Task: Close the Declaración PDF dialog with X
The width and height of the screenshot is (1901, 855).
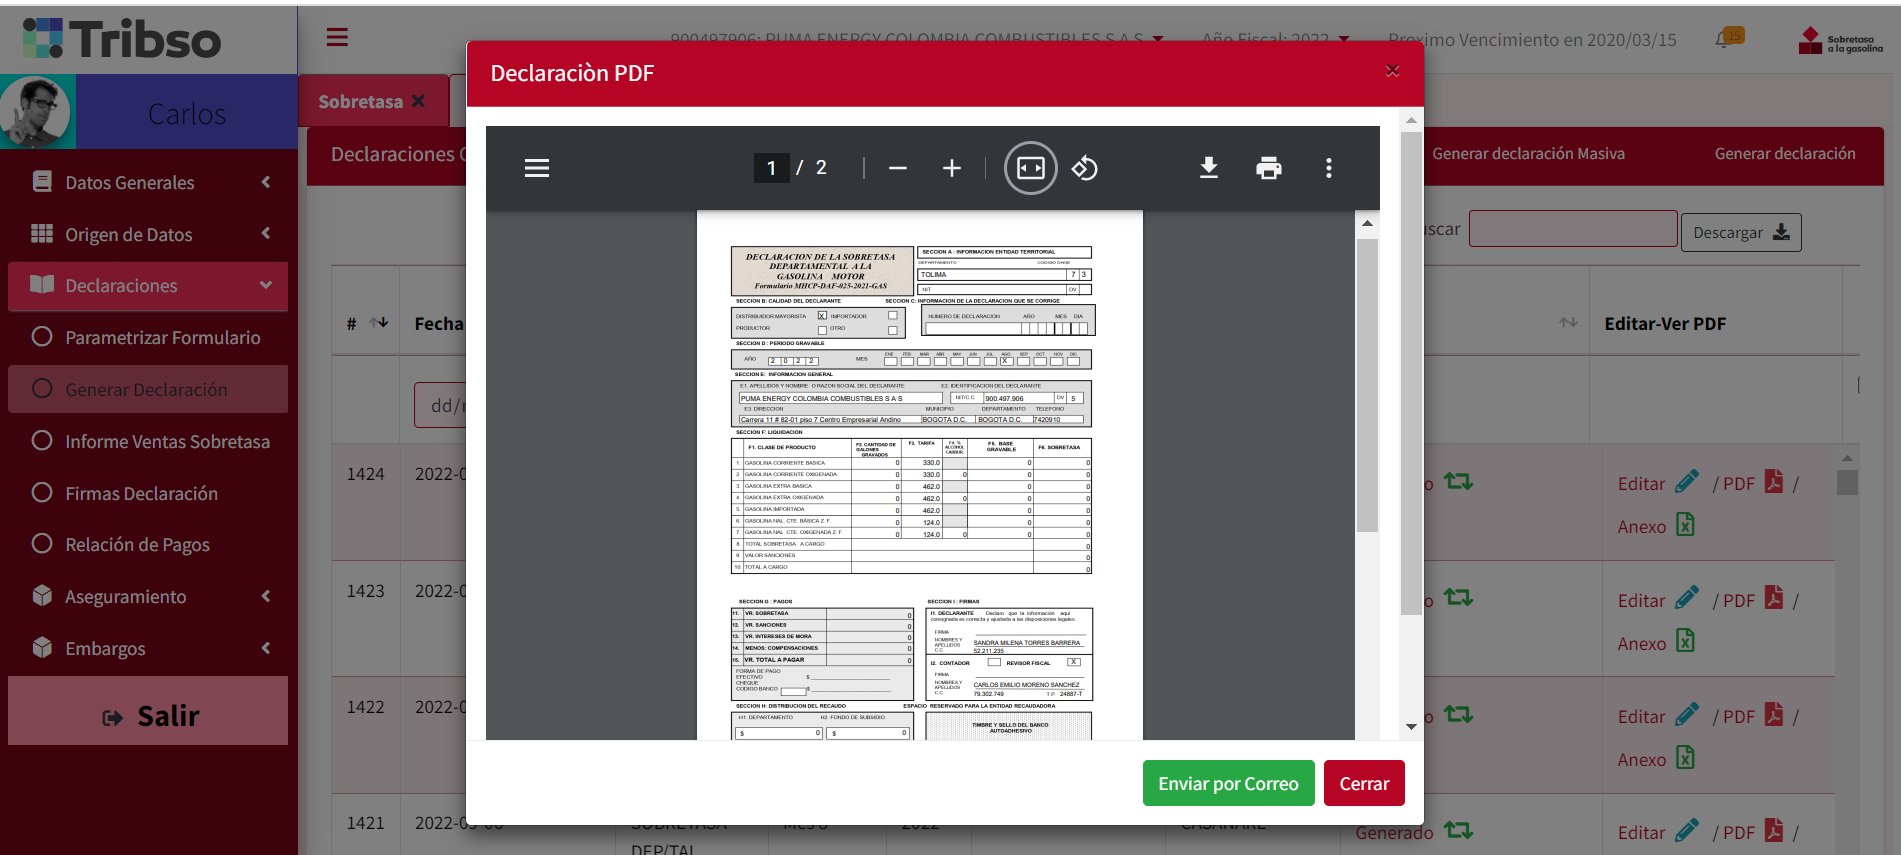Action: coord(1392,71)
